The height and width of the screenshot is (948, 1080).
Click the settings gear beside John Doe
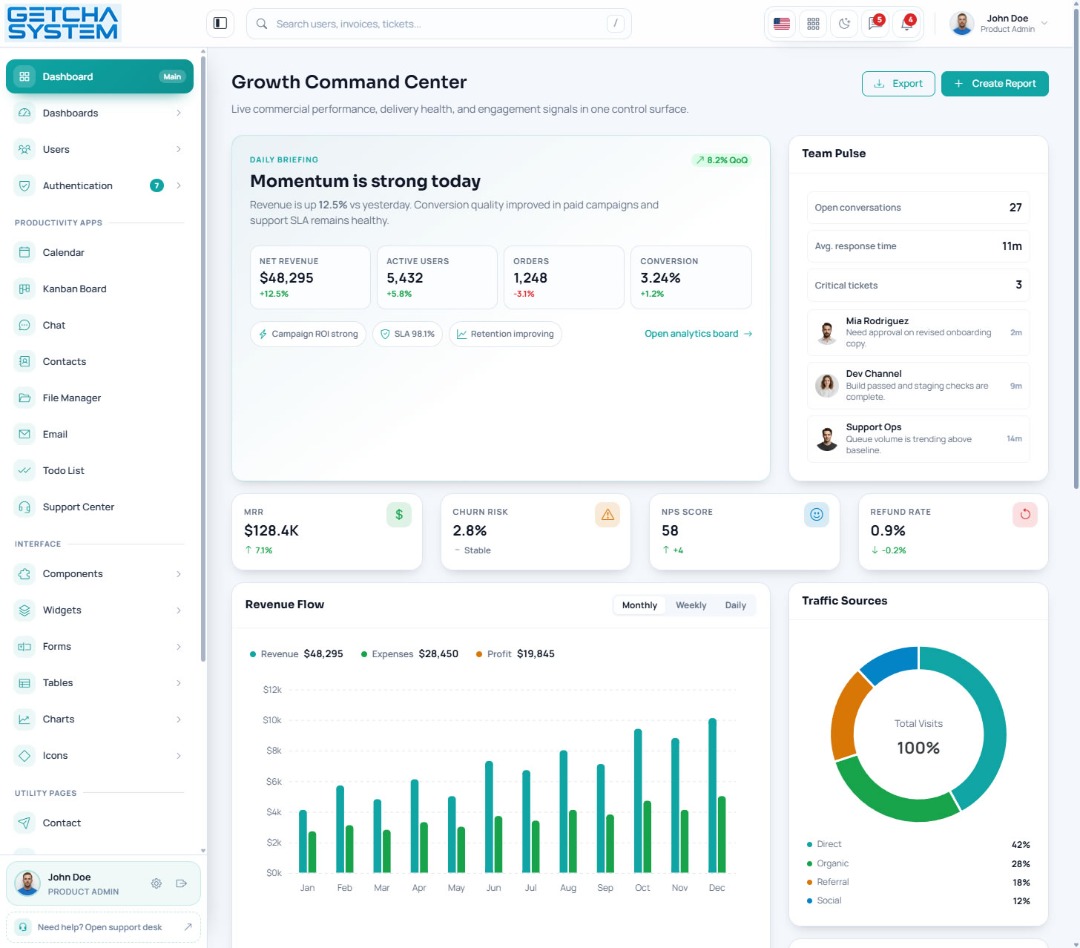pos(156,883)
